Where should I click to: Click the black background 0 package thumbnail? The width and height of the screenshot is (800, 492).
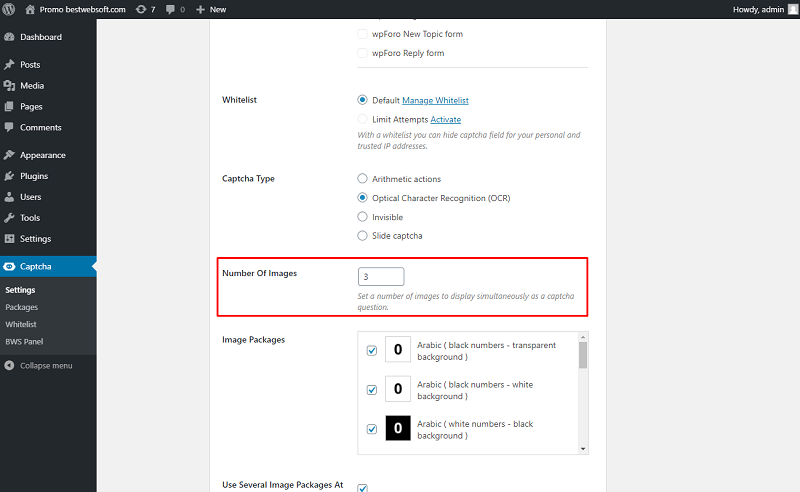(x=398, y=428)
